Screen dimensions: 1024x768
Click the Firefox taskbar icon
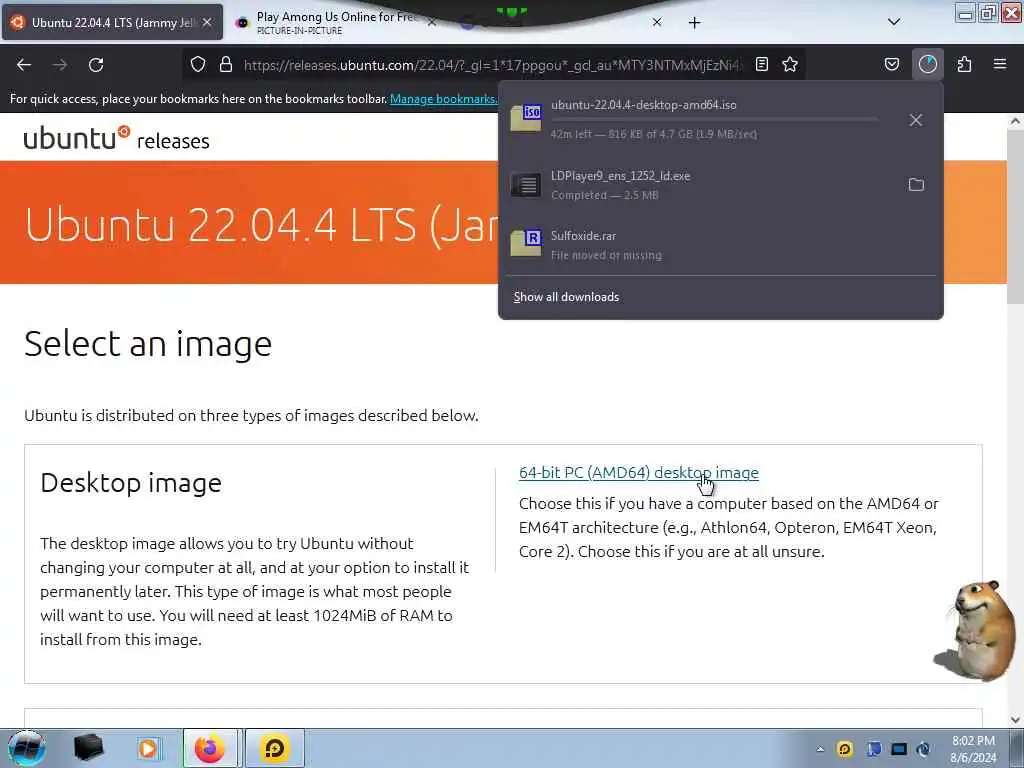click(210, 748)
